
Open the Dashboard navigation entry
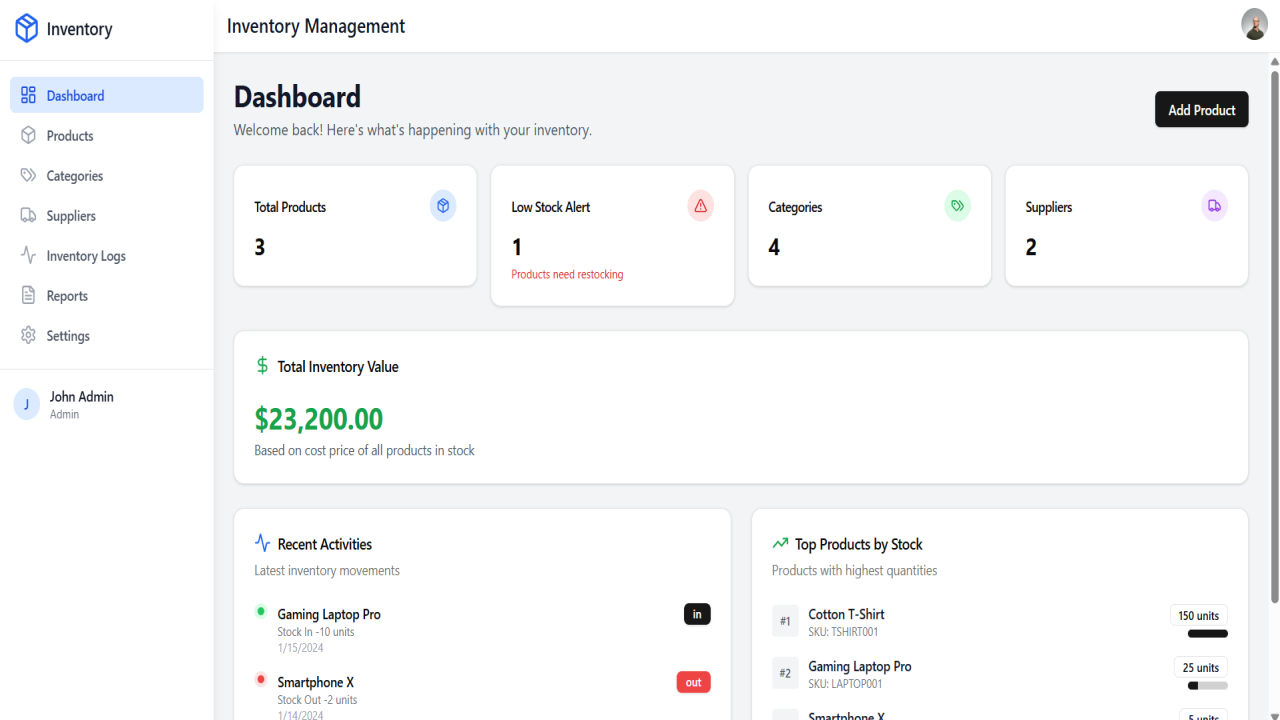point(75,94)
